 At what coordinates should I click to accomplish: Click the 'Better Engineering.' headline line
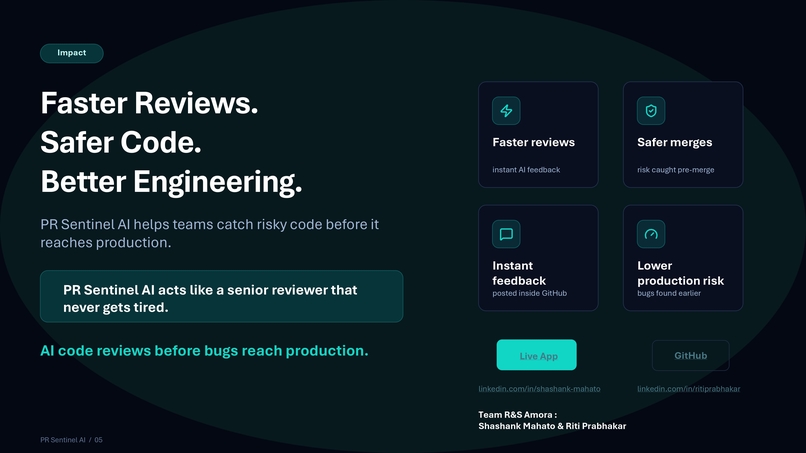(171, 182)
